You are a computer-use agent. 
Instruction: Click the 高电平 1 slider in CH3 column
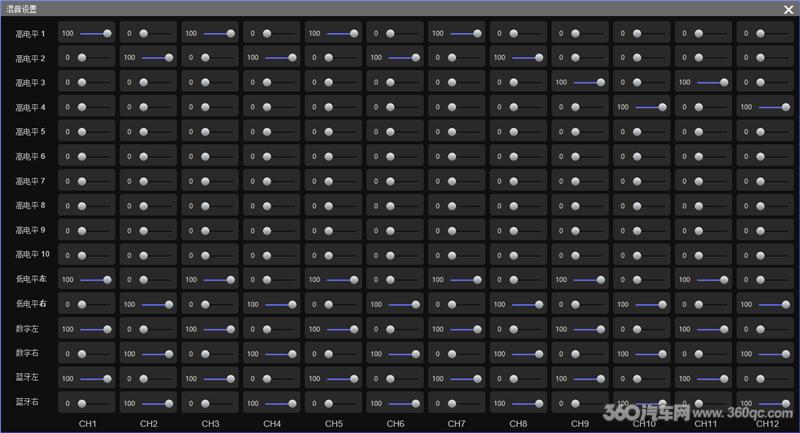219,34
